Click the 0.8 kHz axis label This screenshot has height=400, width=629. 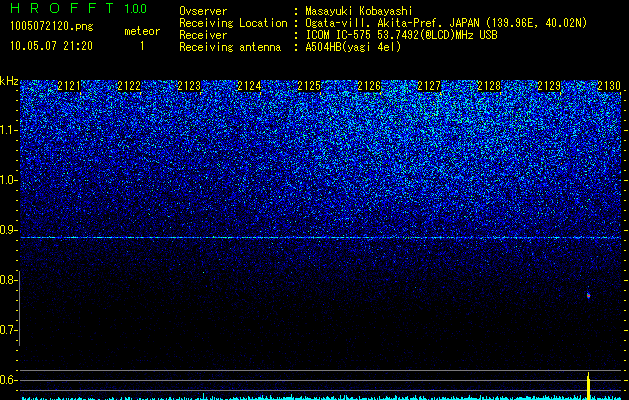8,280
